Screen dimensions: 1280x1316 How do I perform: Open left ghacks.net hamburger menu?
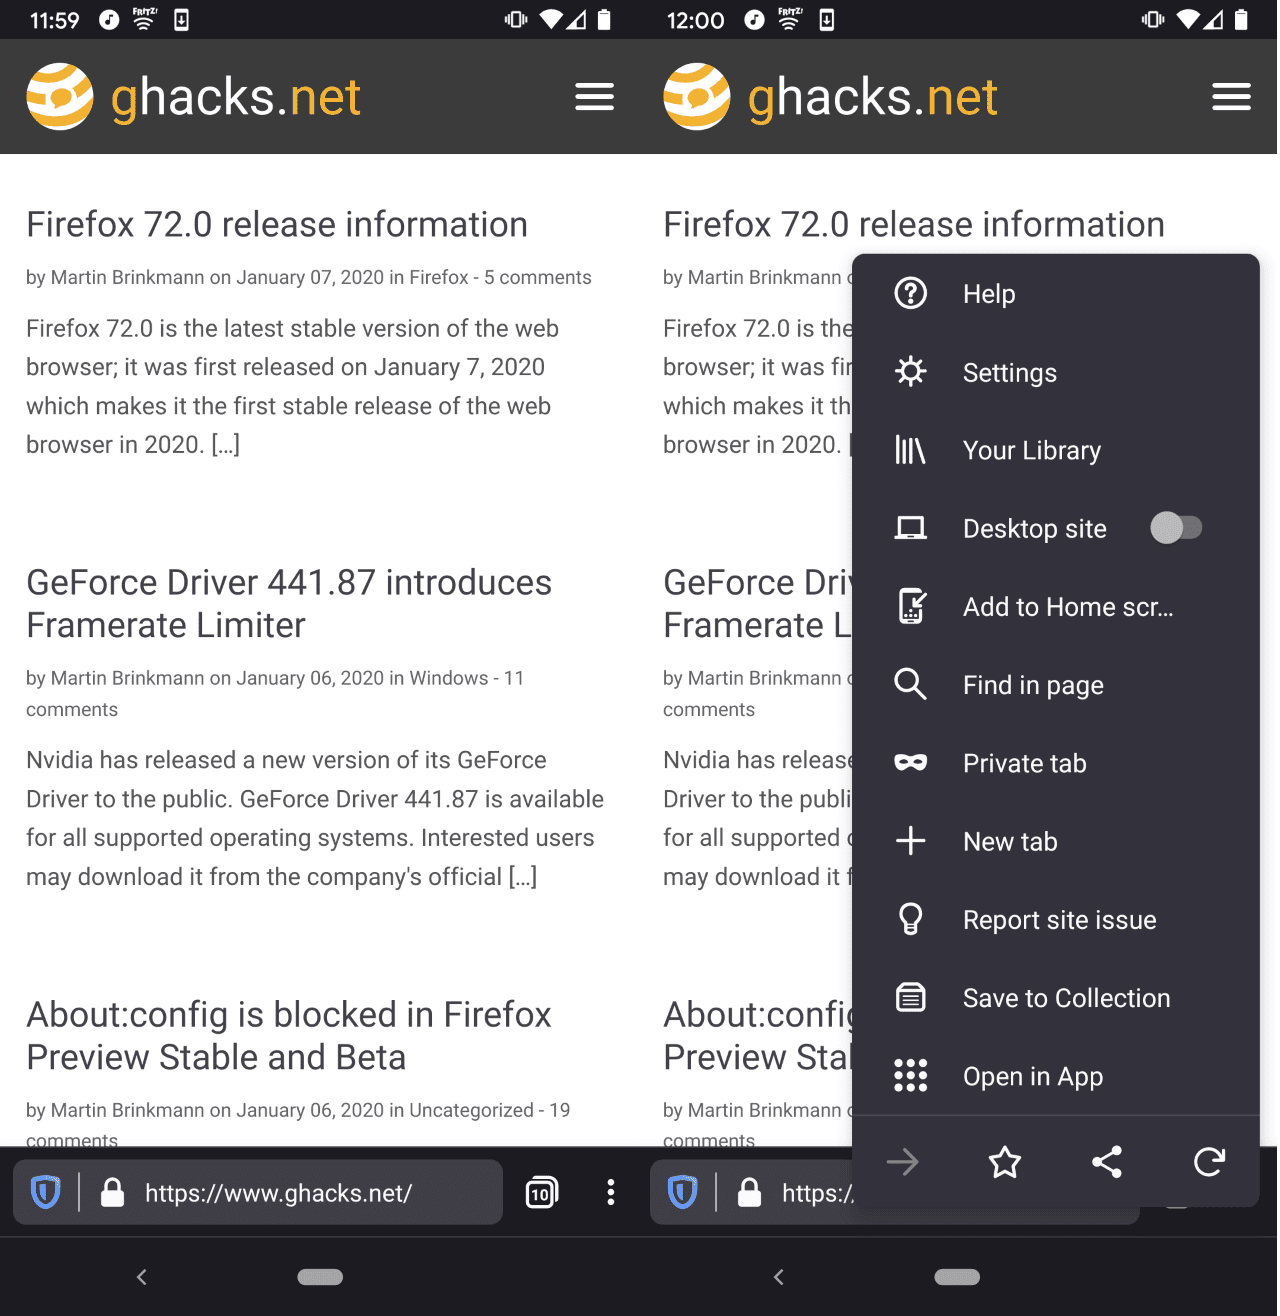[x=594, y=97]
